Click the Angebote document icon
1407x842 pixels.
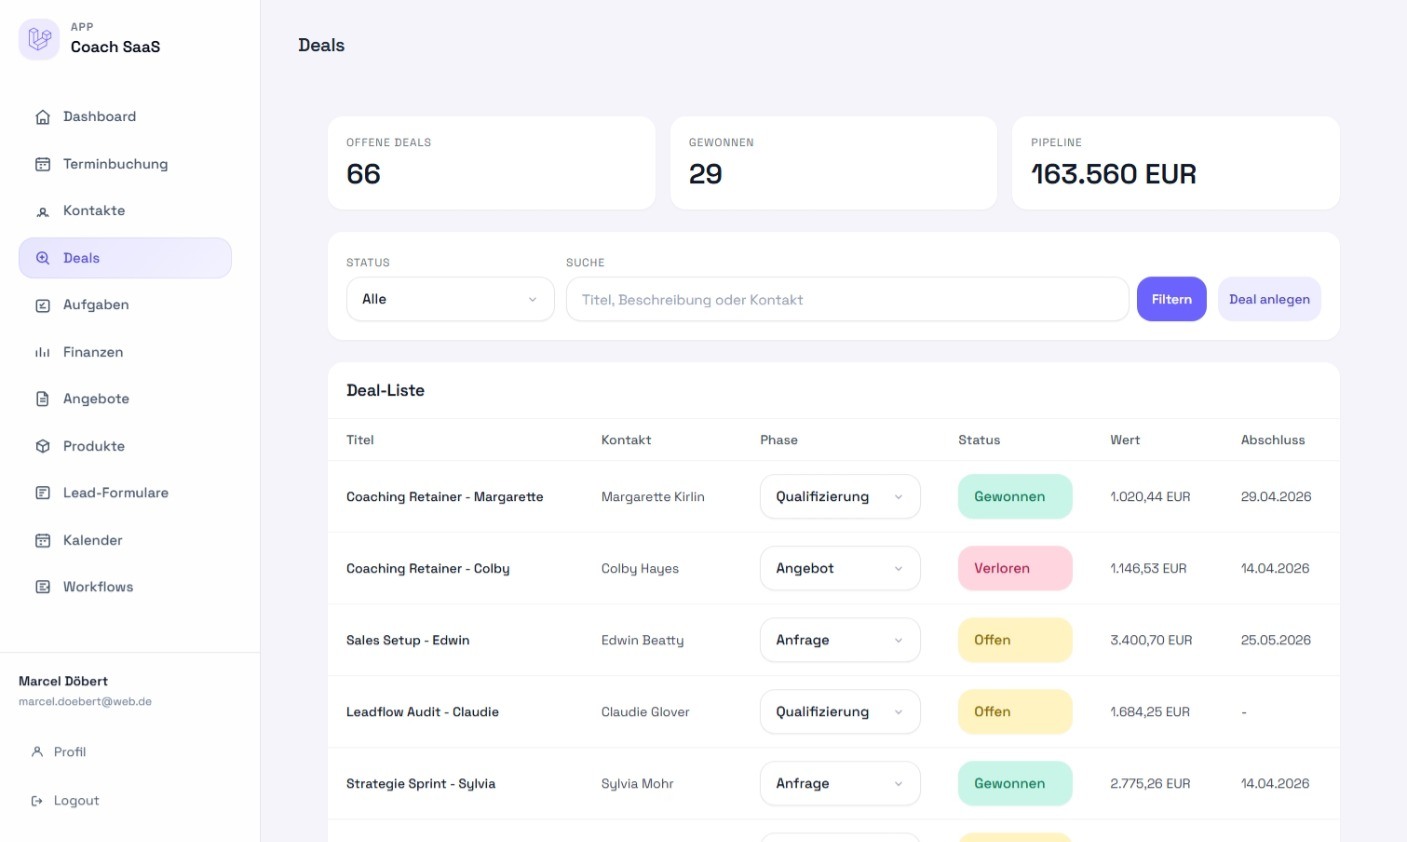tap(43, 399)
